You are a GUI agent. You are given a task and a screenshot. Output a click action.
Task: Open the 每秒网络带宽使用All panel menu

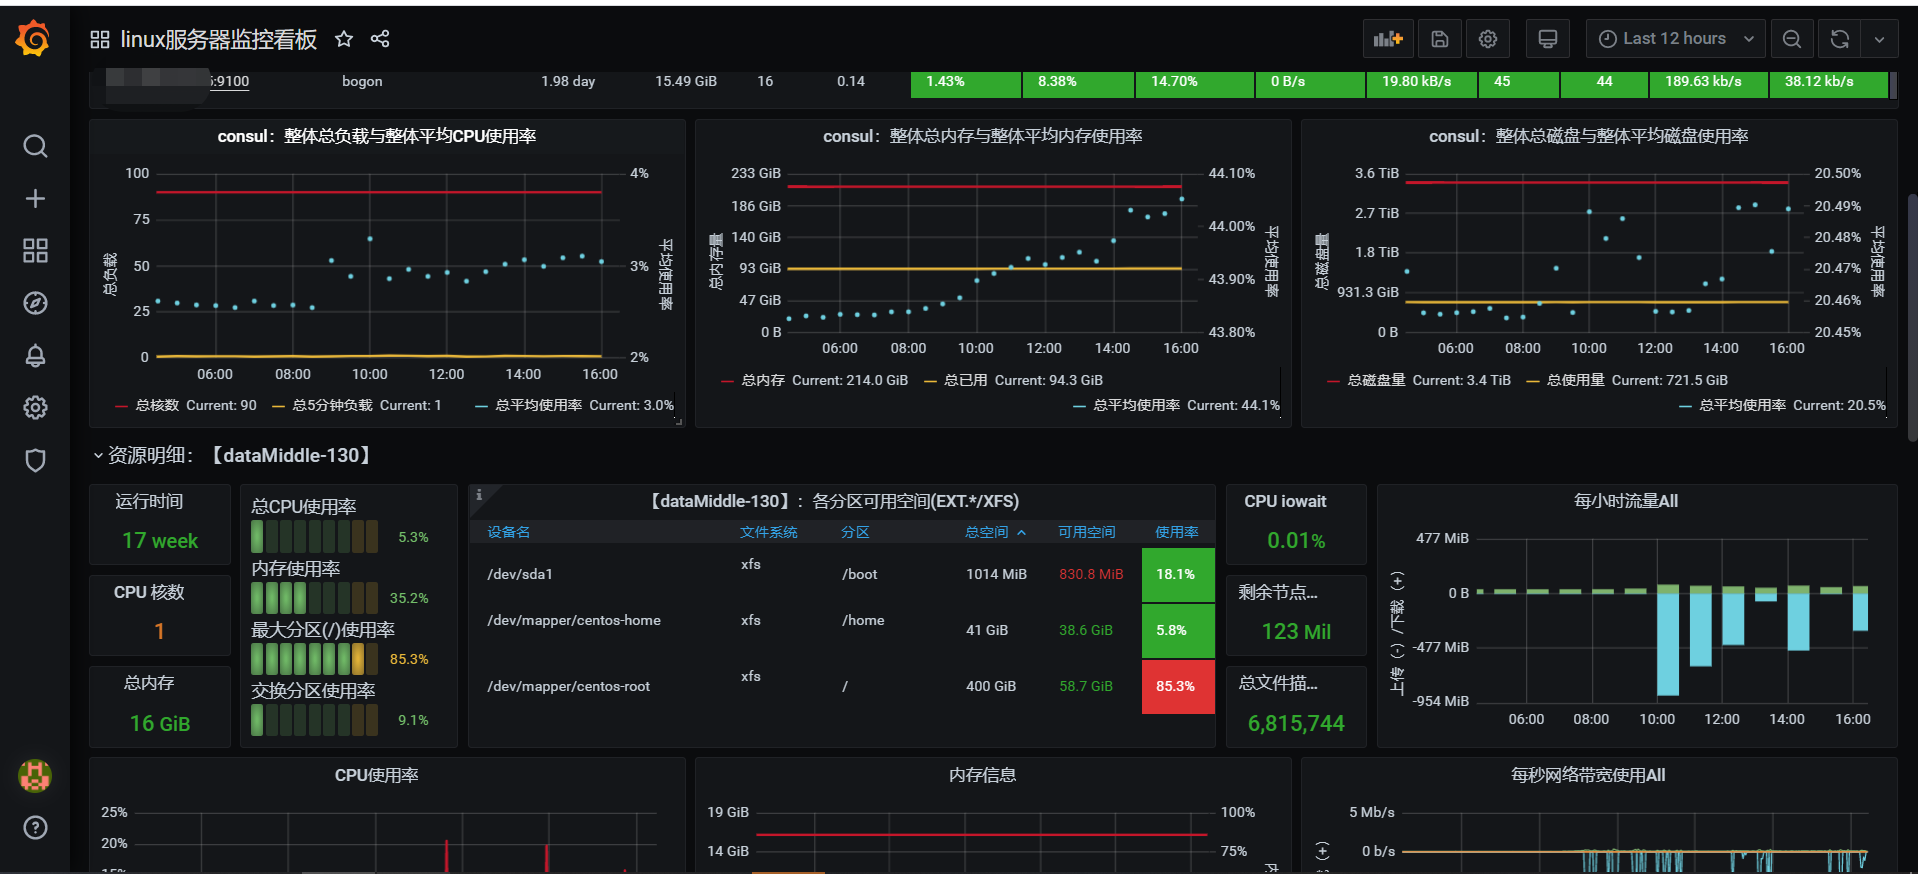point(1588,775)
